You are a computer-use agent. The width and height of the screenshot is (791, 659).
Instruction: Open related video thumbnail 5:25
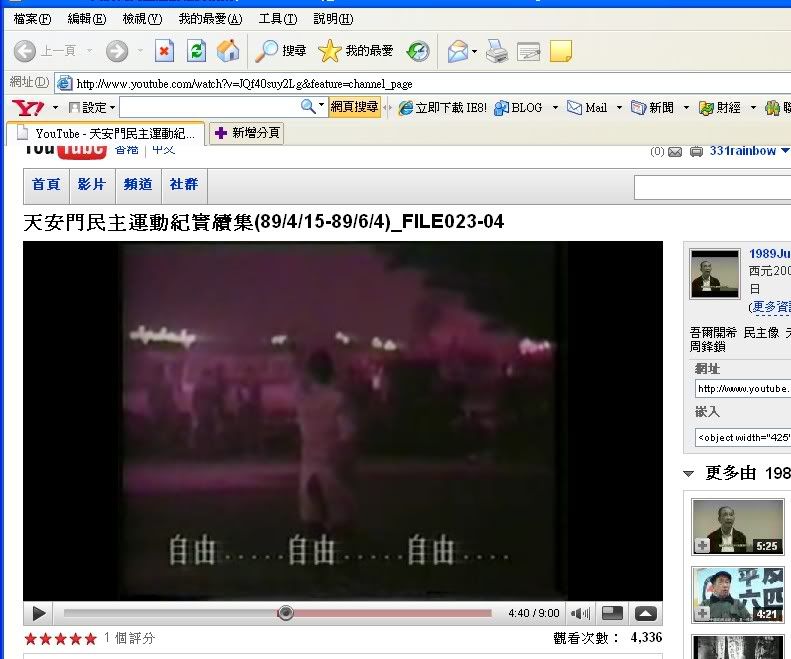[738, 527]
